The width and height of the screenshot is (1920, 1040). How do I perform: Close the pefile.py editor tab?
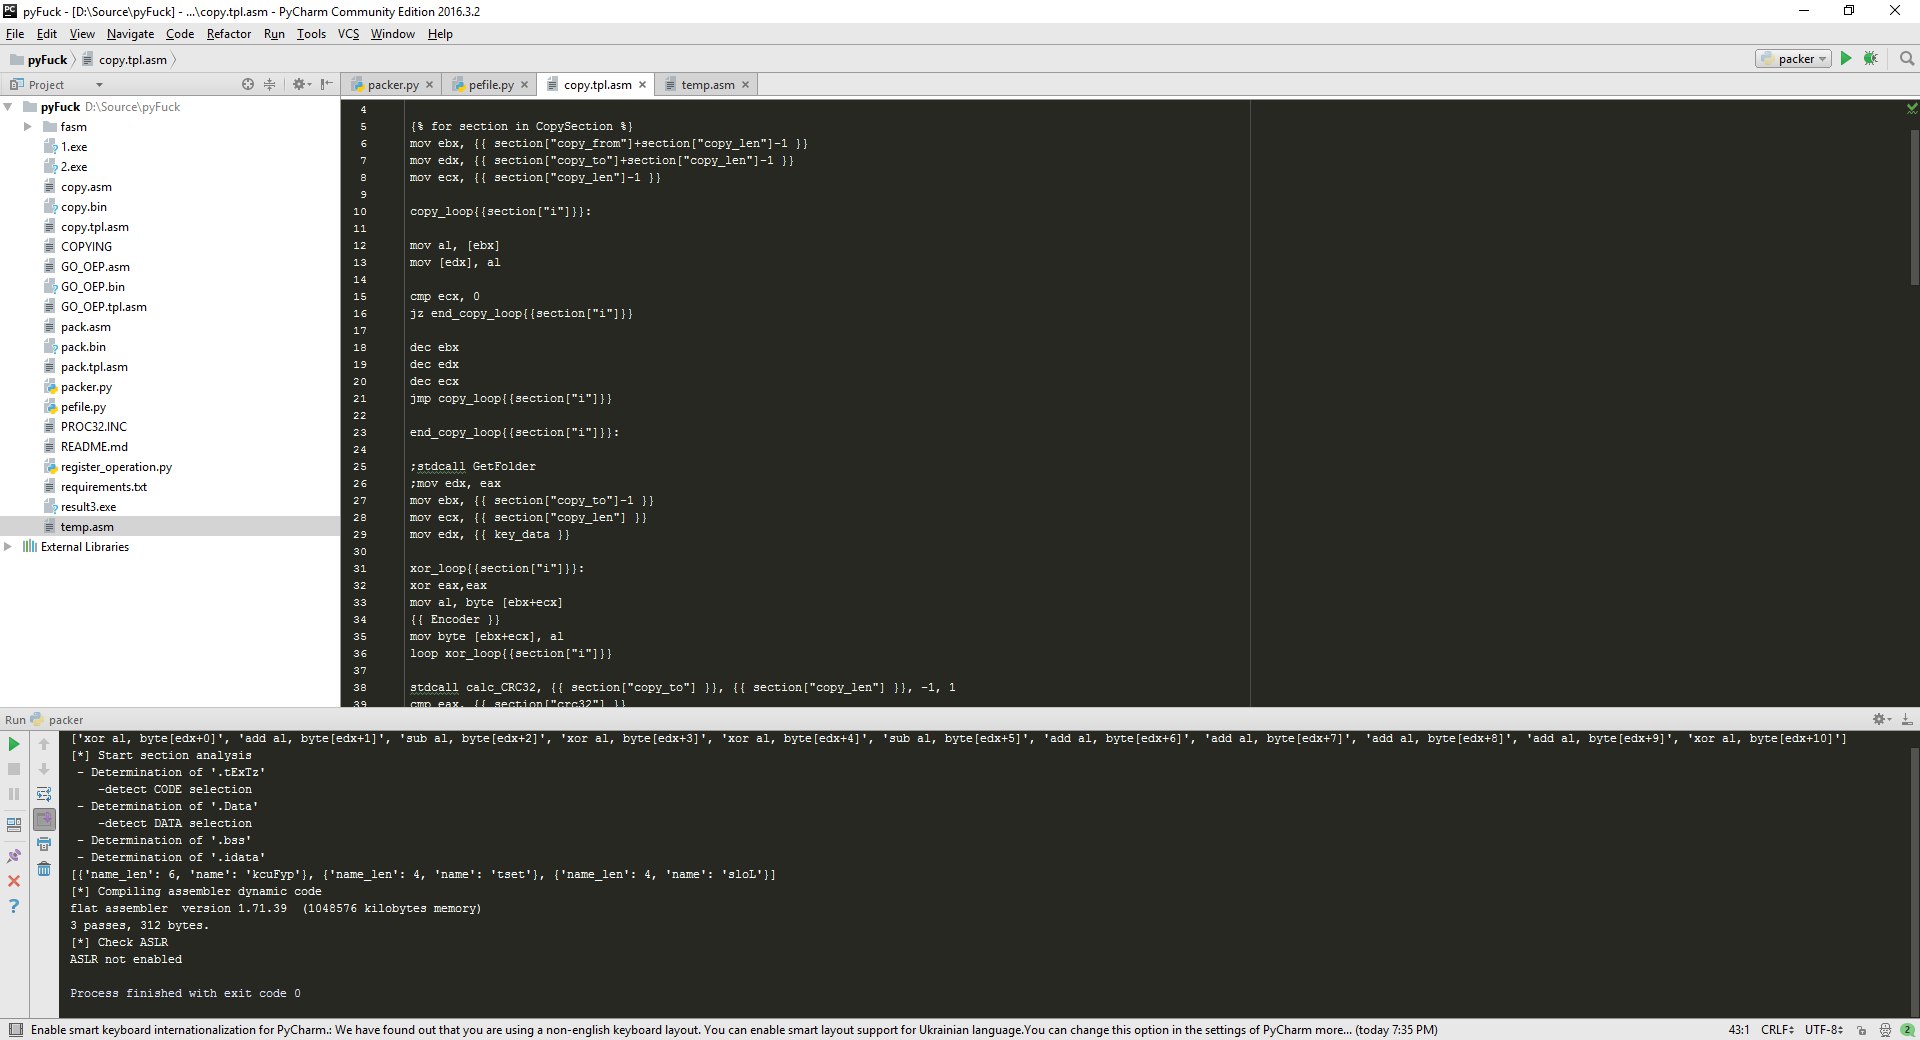click(524, 85)
